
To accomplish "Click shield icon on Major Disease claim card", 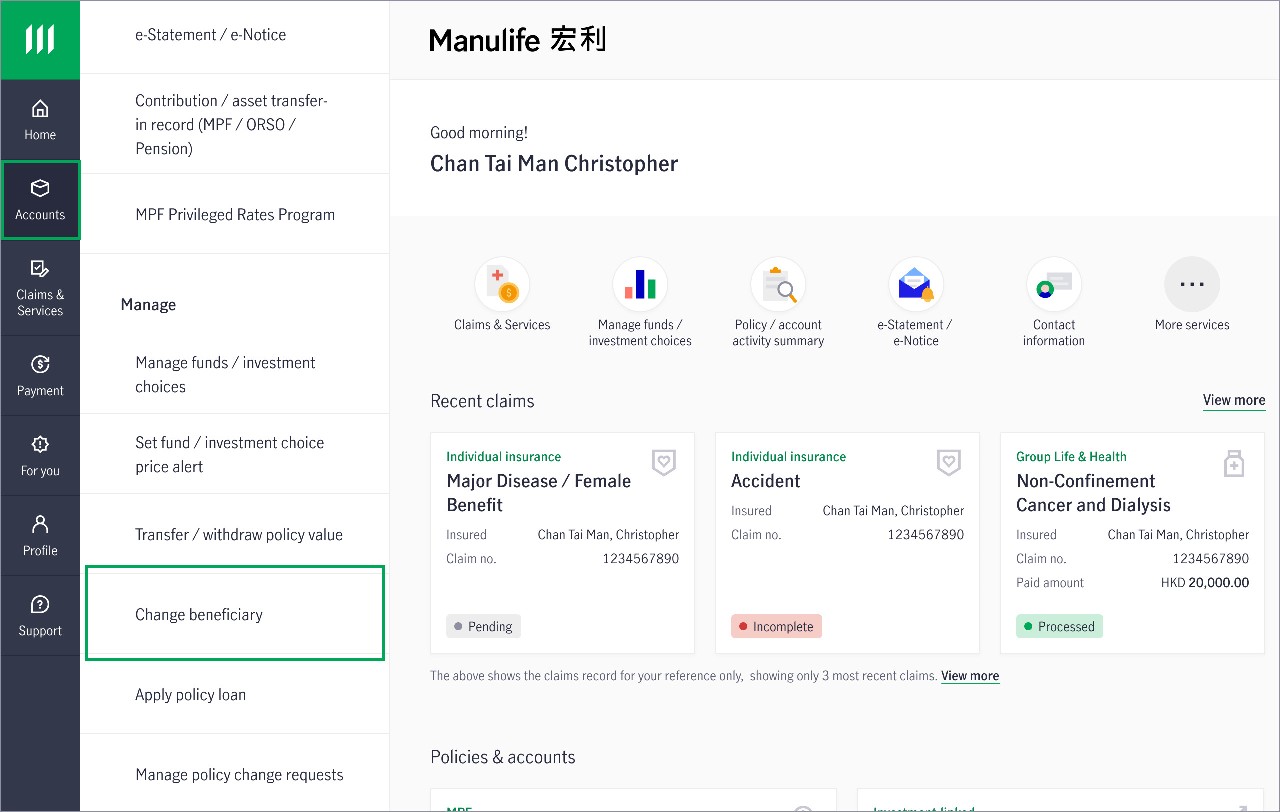I will (x=664, y=462).
